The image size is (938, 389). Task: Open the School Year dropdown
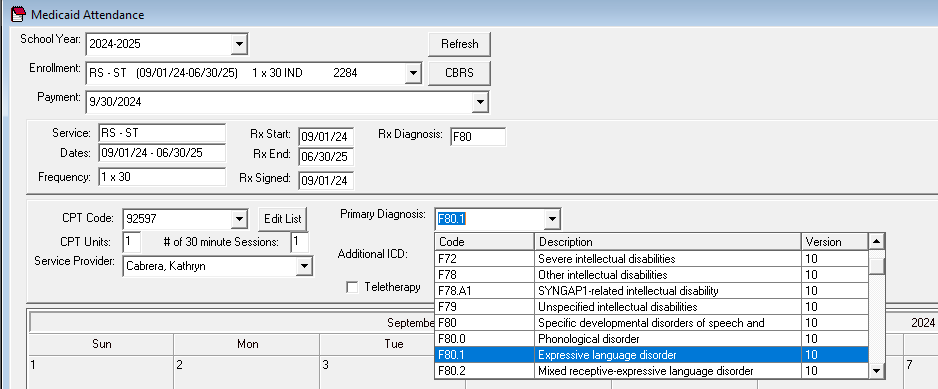point(239,44)
